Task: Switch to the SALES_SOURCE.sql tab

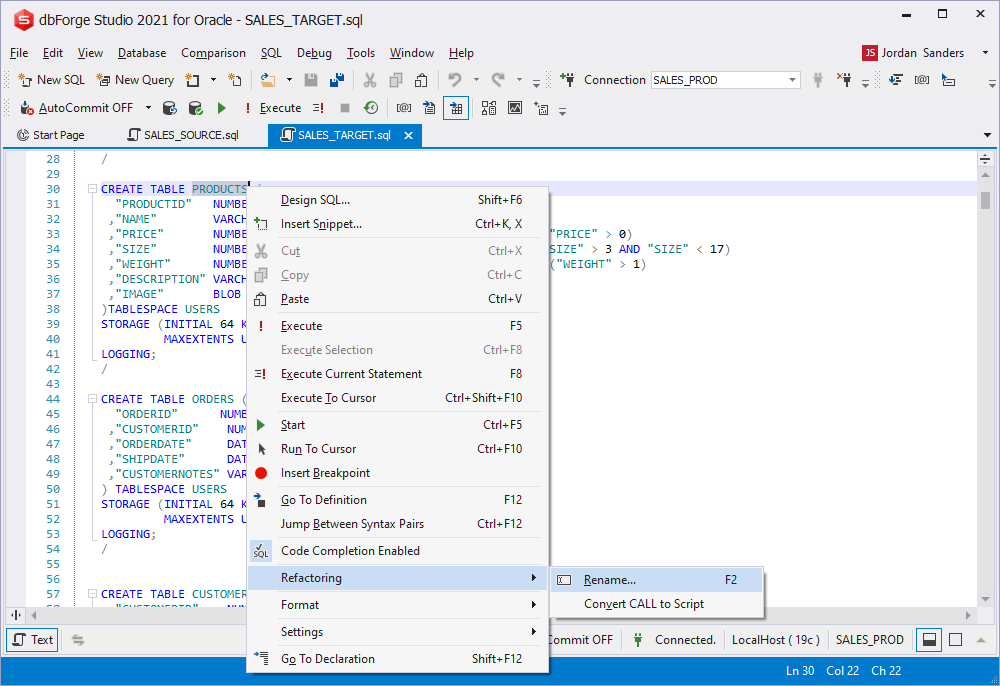Action: point(183,135)
